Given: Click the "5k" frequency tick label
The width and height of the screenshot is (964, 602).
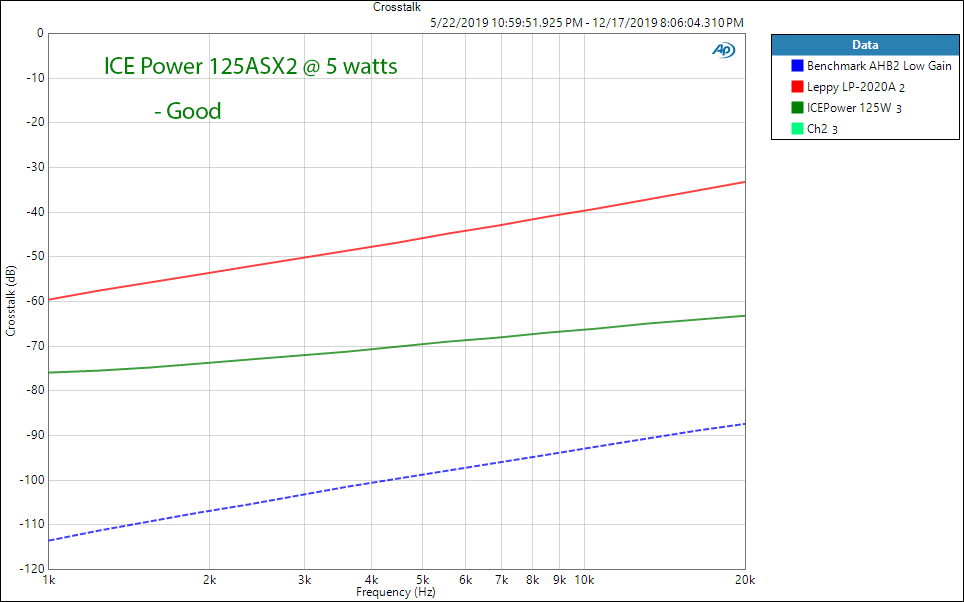Looking at the screenshot, I should (423, 580).
